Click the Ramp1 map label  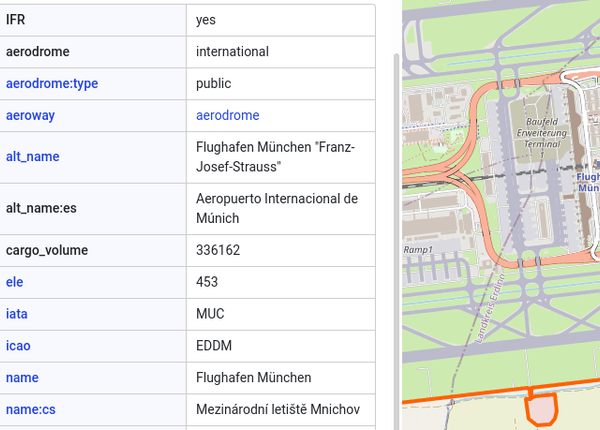click(x=418, y=250)
